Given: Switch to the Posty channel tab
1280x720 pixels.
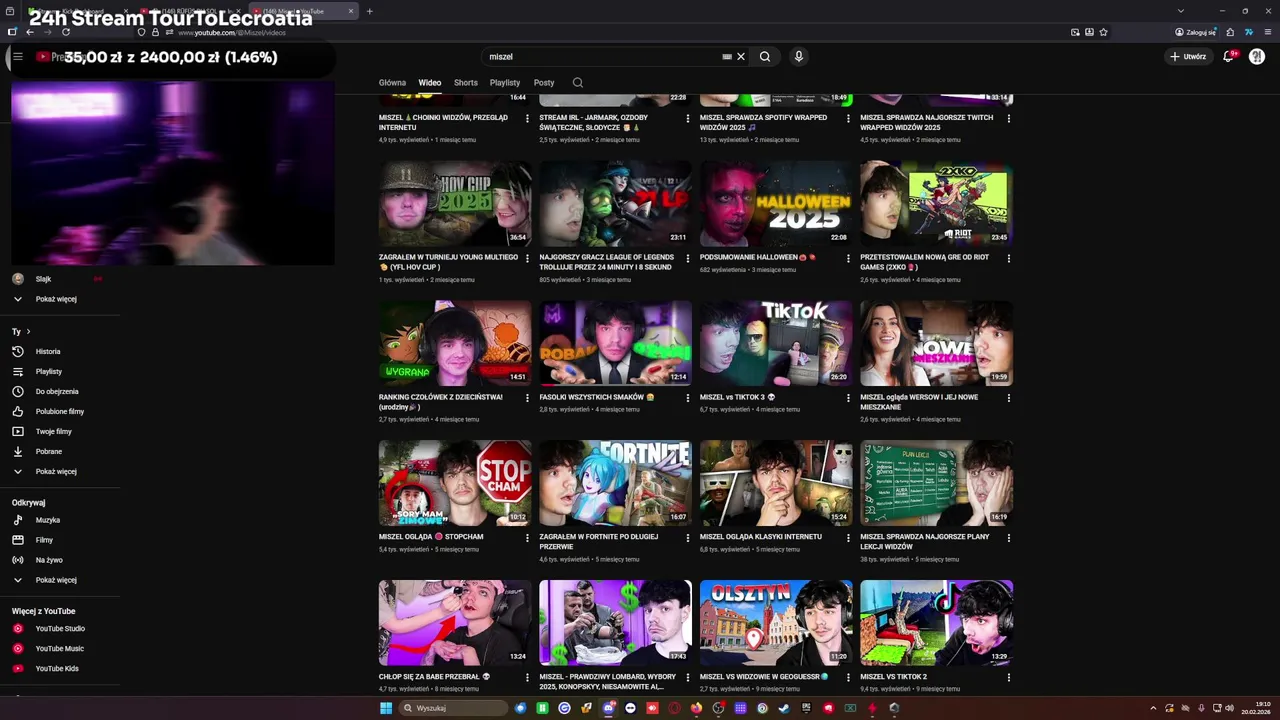Looking at the screenshot, I should pos(544,83).
